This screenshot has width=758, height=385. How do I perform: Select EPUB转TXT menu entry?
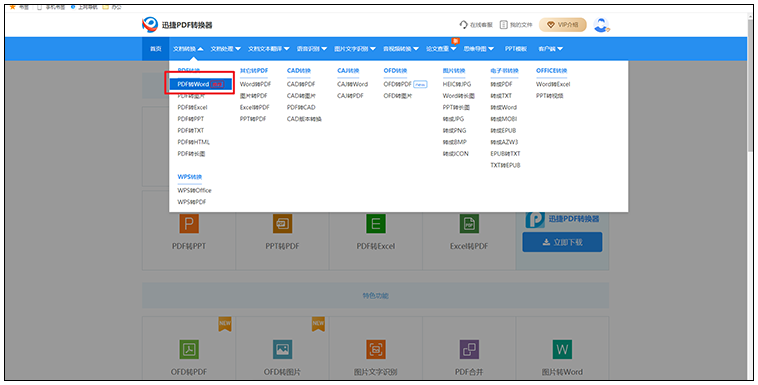[x=505, y=154]
